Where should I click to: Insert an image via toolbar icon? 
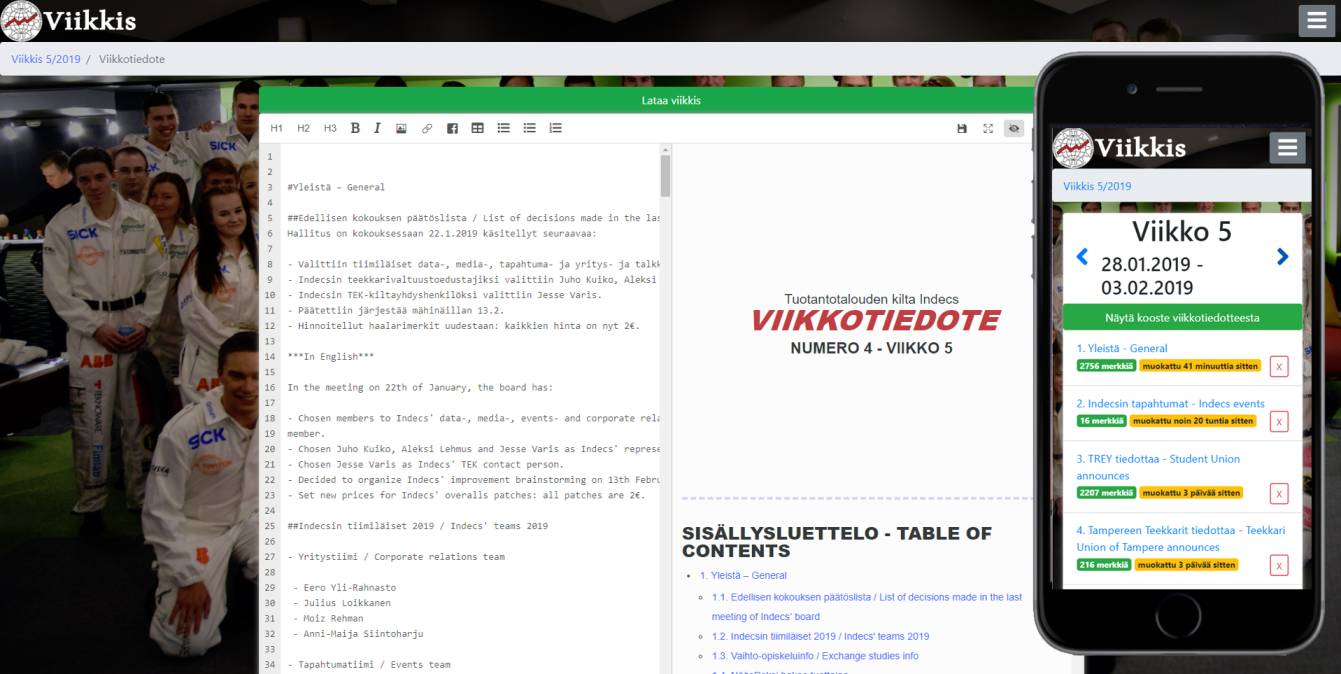point(401,128)
